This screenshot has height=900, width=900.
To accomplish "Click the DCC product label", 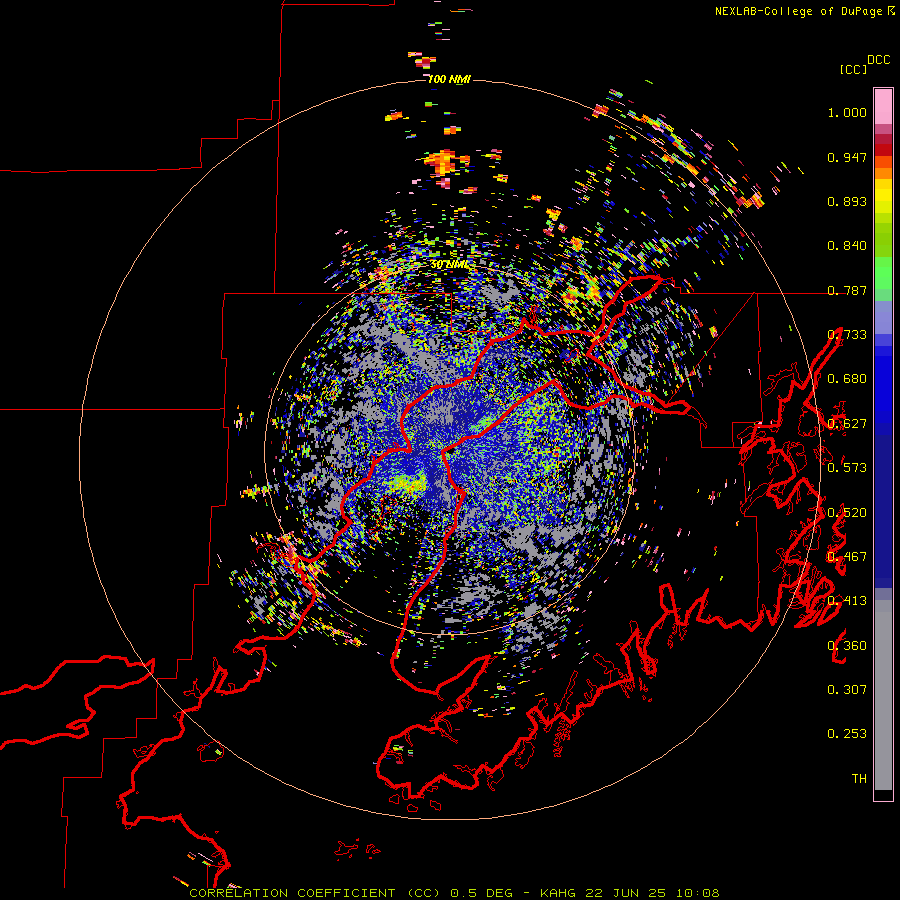I will pos(879,60).
